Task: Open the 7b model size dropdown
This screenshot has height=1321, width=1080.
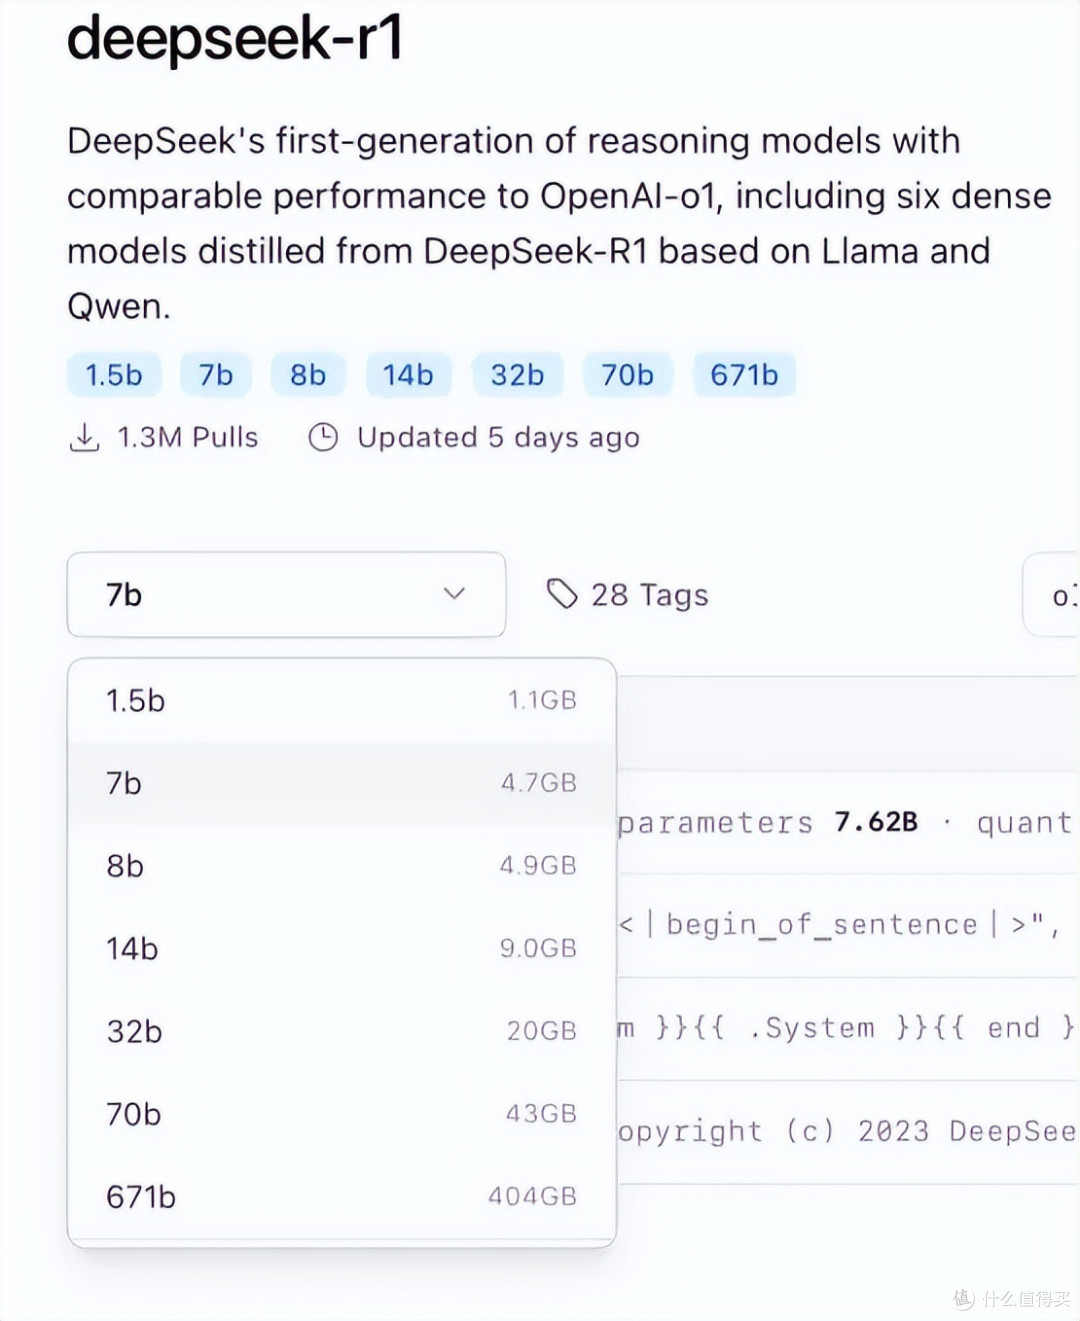Action: coord(286,594)
